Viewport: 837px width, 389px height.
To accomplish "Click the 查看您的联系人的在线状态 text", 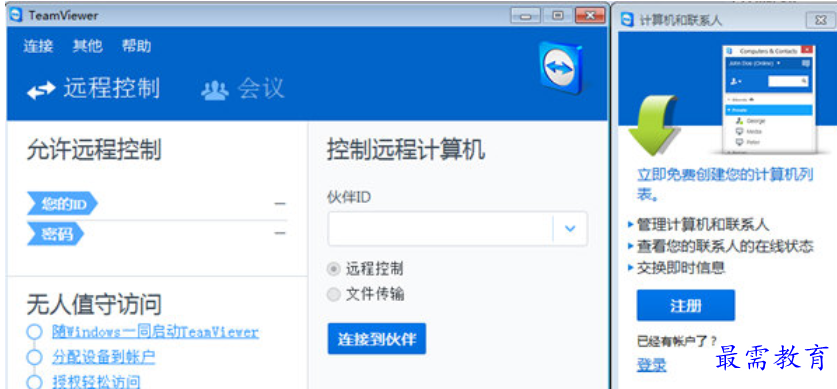I will point(725,246).
